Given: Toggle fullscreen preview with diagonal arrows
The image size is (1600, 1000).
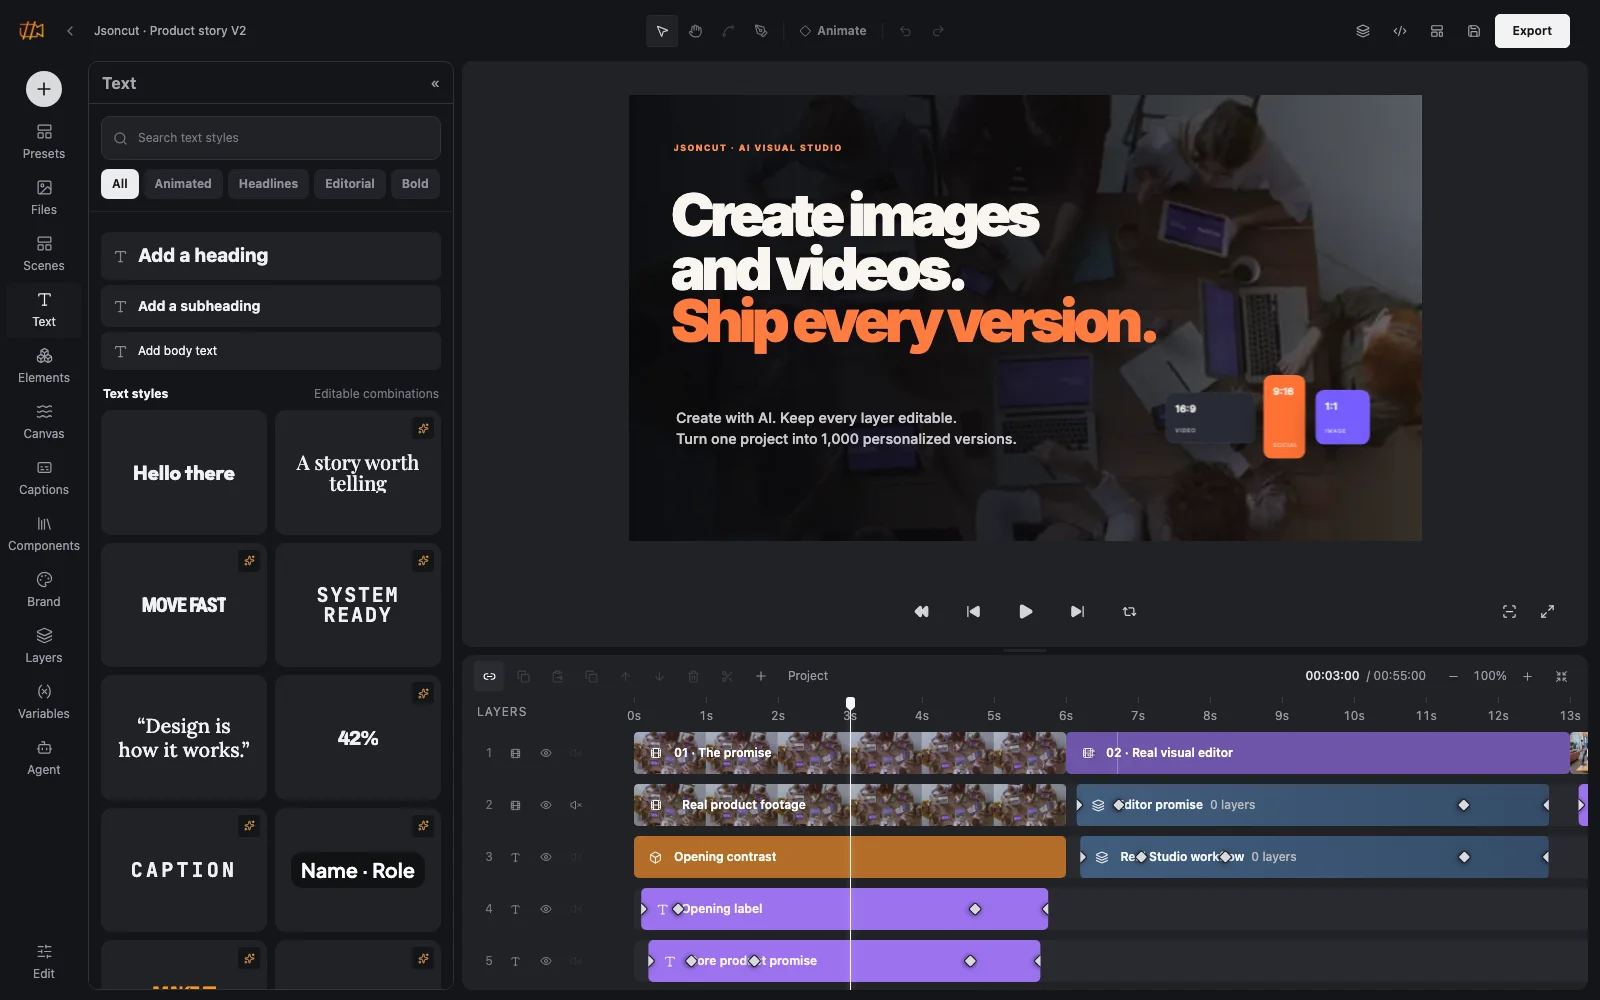Looking at the screenshot, I should click(x=1547, y=611).
